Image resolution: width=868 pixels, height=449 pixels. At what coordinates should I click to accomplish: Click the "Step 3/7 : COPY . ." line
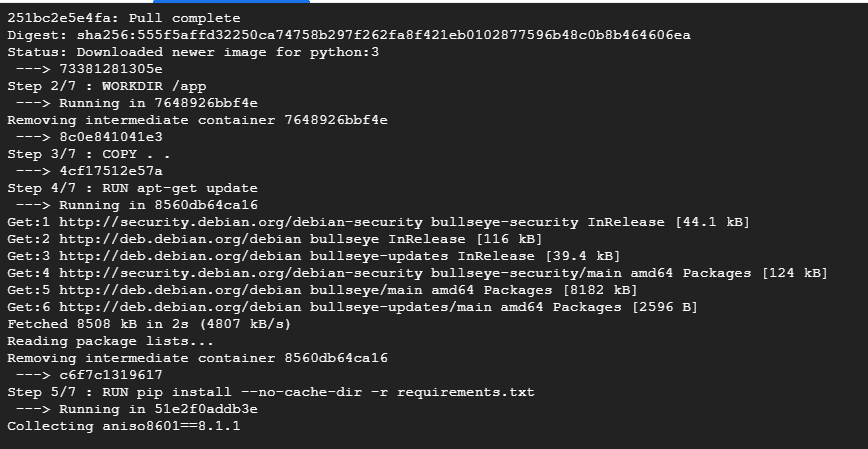pos(89,154)
